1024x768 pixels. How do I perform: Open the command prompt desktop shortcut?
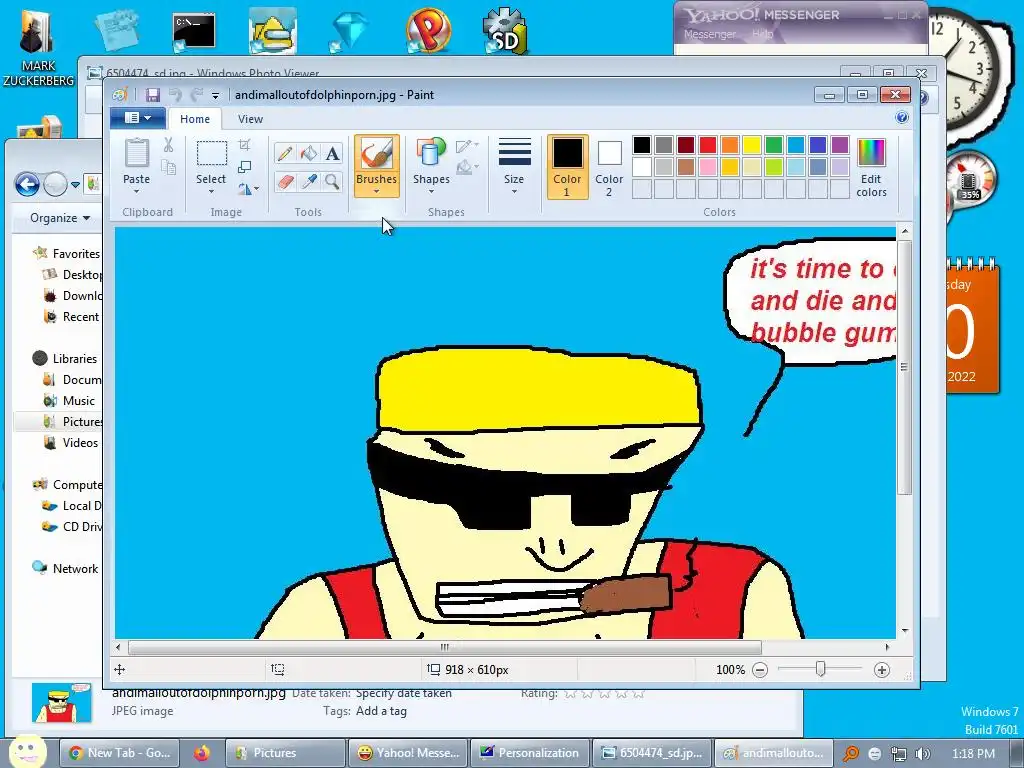click(x=194, y=31)
